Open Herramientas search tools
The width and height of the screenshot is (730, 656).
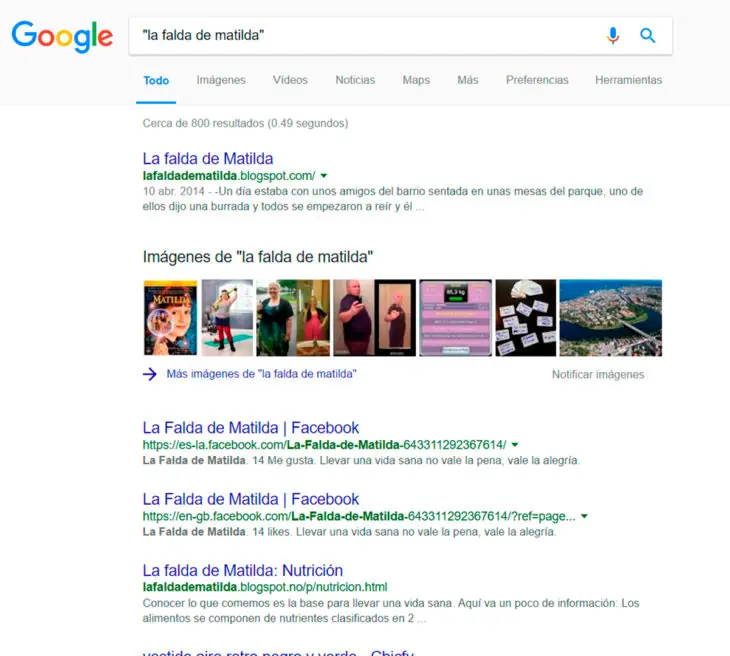tap(629, 80)
